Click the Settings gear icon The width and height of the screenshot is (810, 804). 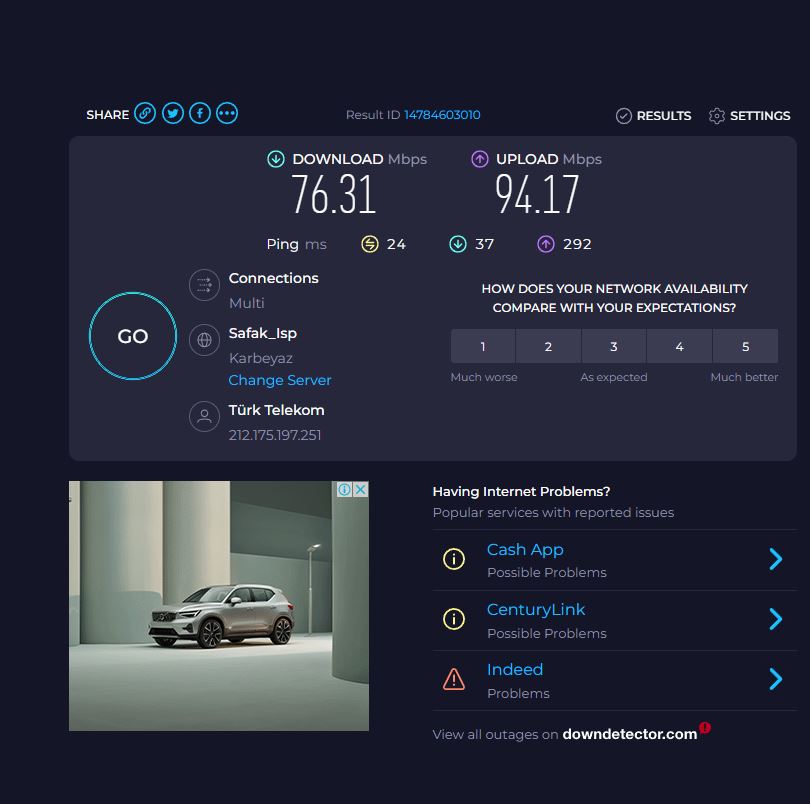tap(716, 116)
